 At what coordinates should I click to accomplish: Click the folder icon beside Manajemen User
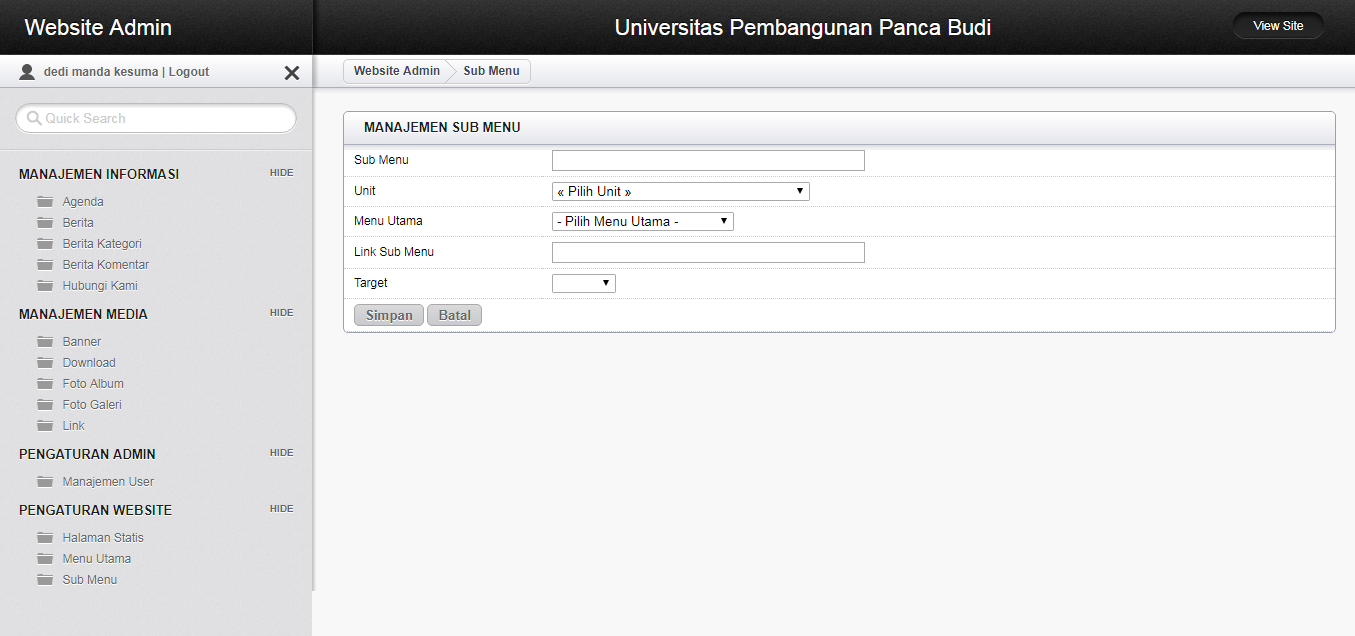45,482
